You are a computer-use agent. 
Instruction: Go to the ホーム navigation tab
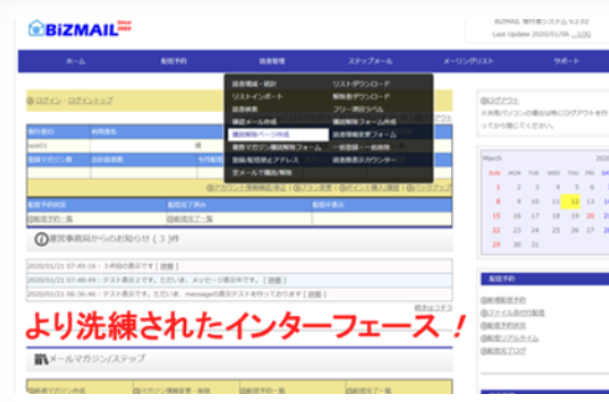(75, 62)
